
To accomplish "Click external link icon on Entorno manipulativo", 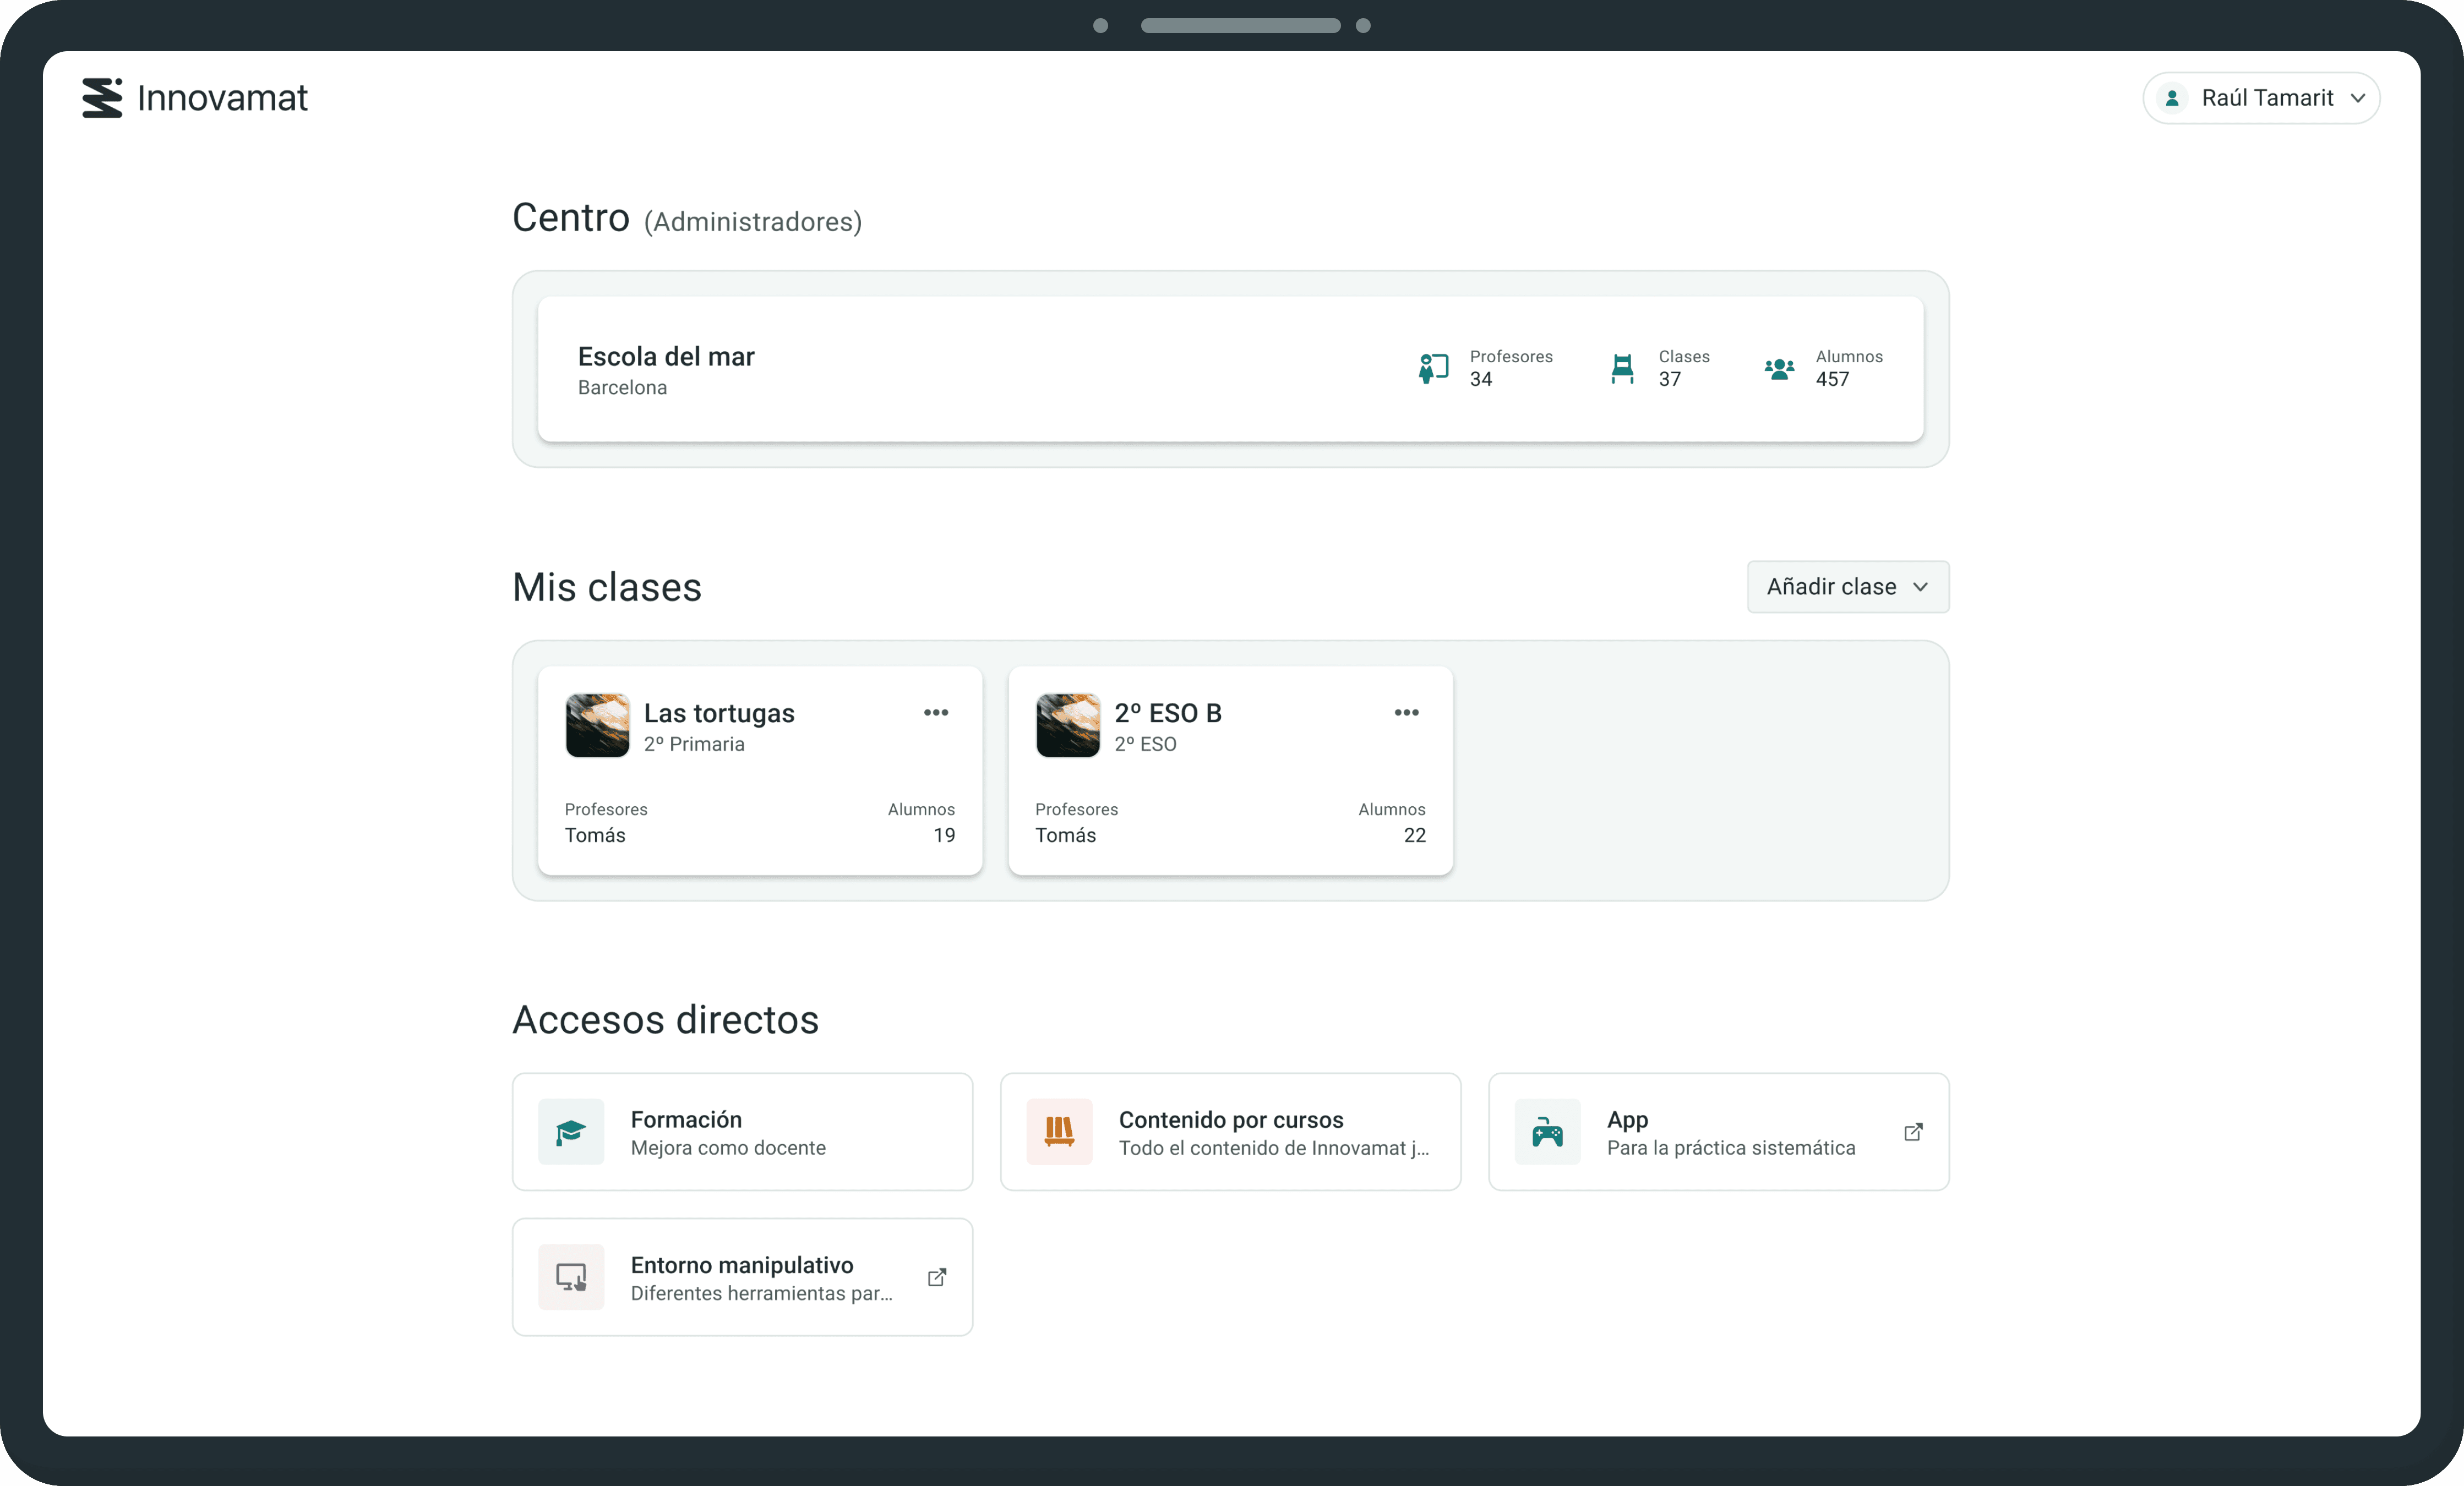I will (x=937, y=1277).
